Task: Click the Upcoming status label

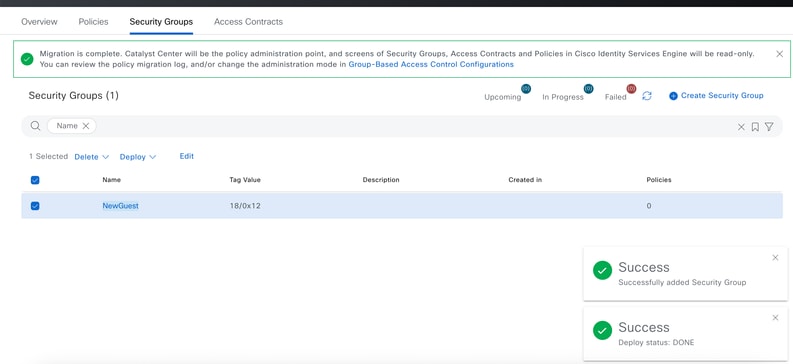Action: 503,97
